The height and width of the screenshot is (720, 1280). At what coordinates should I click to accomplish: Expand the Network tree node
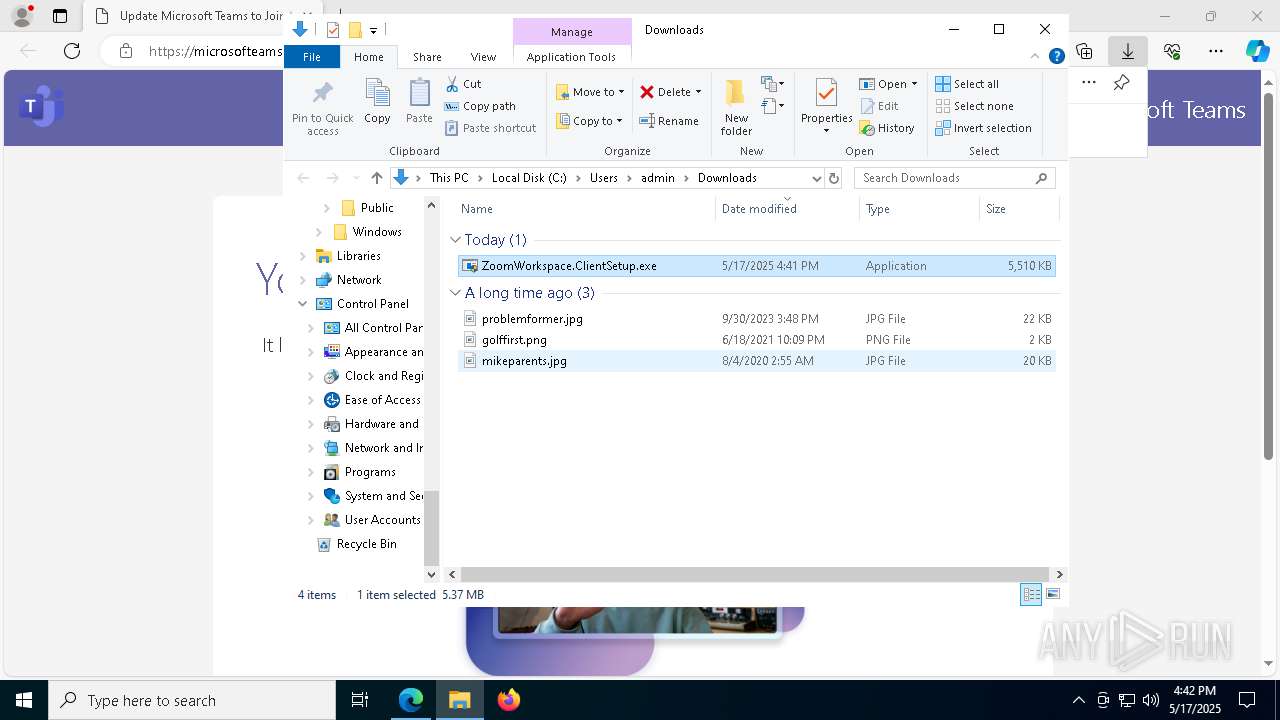tap(303, 280)
